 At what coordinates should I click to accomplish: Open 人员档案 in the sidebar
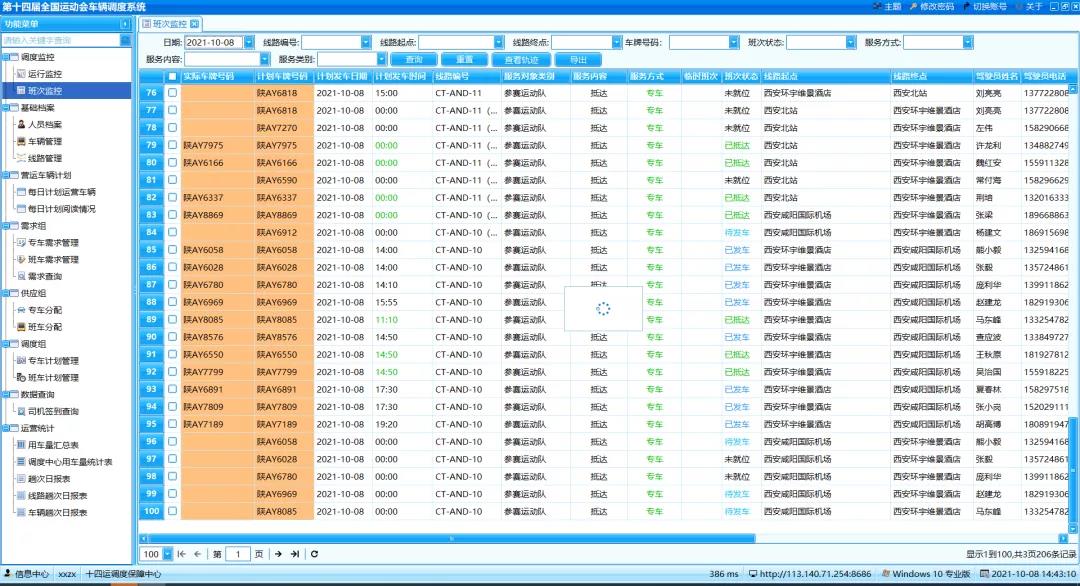click(x=44, y=125)
